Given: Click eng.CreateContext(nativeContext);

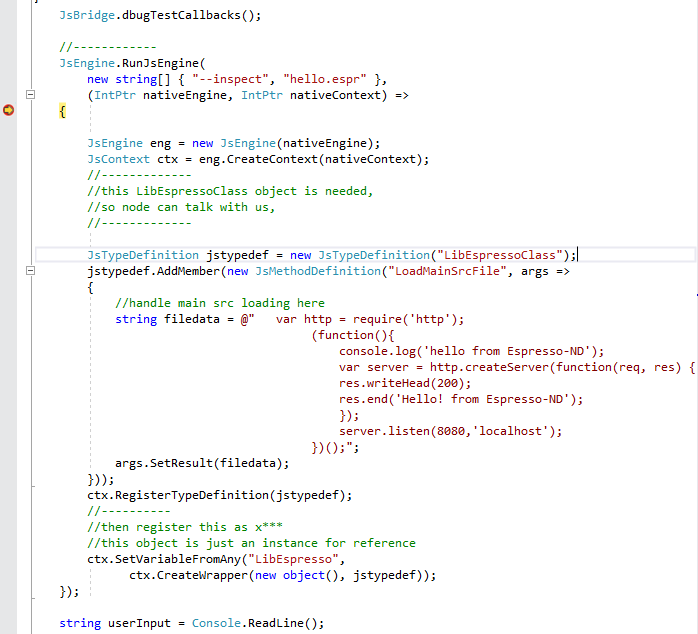Looking at the screenshot, I should [314, 159].
